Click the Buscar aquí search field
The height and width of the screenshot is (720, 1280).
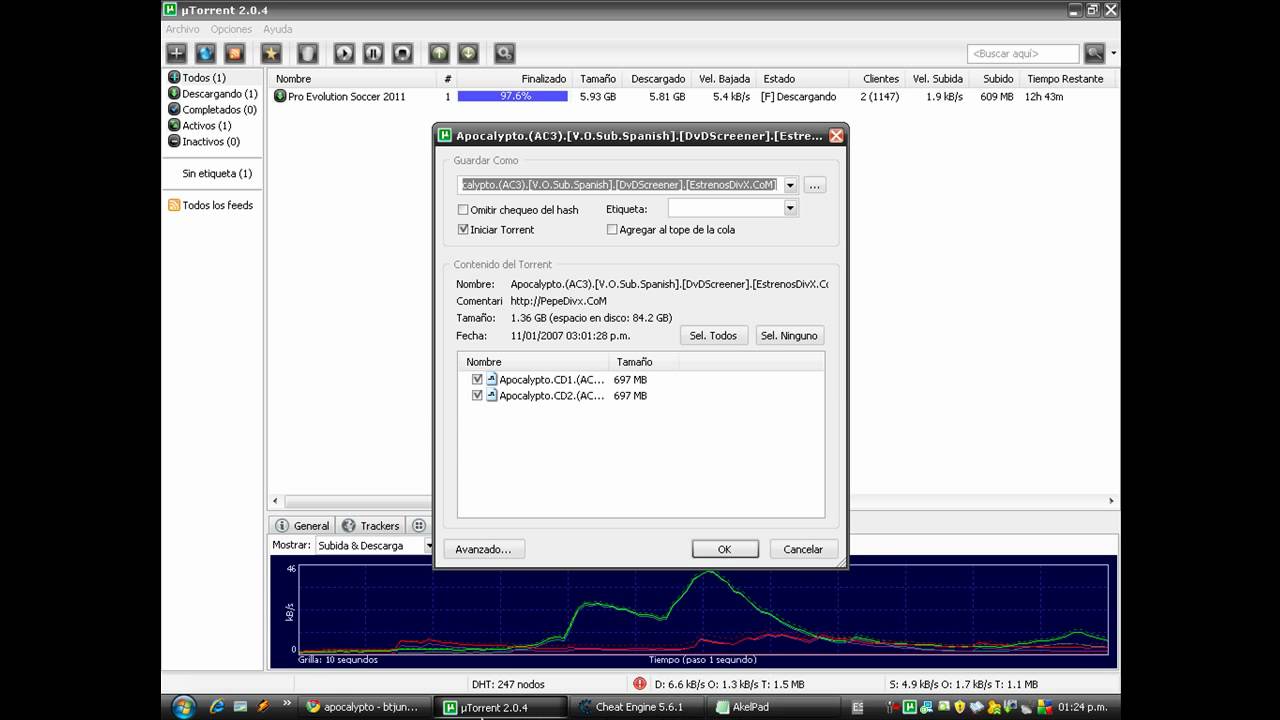(1023, 54)
